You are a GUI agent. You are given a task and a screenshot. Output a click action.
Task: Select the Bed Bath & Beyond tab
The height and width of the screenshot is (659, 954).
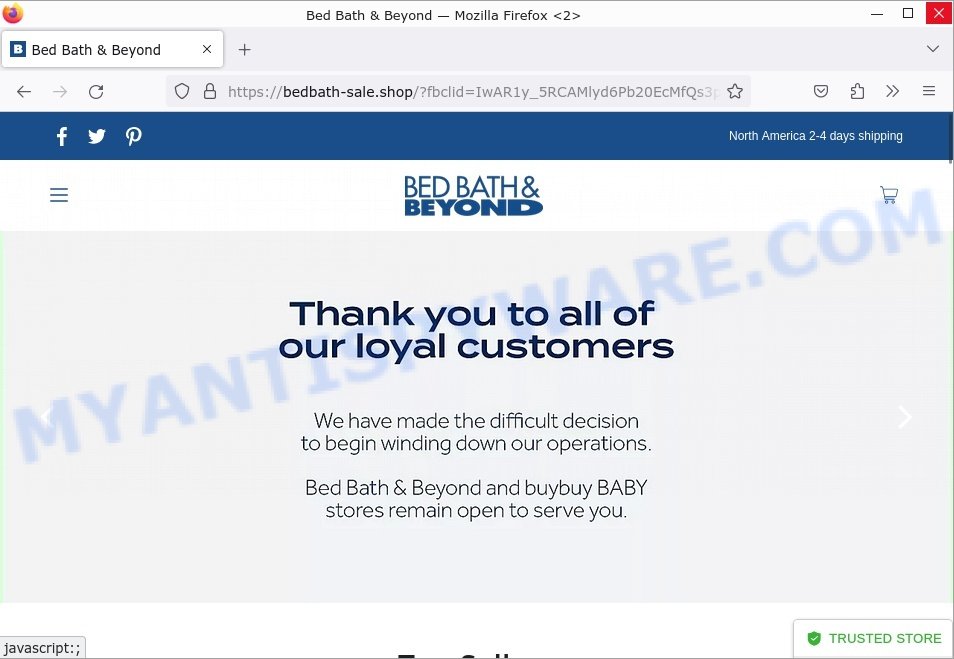point(113,49)
